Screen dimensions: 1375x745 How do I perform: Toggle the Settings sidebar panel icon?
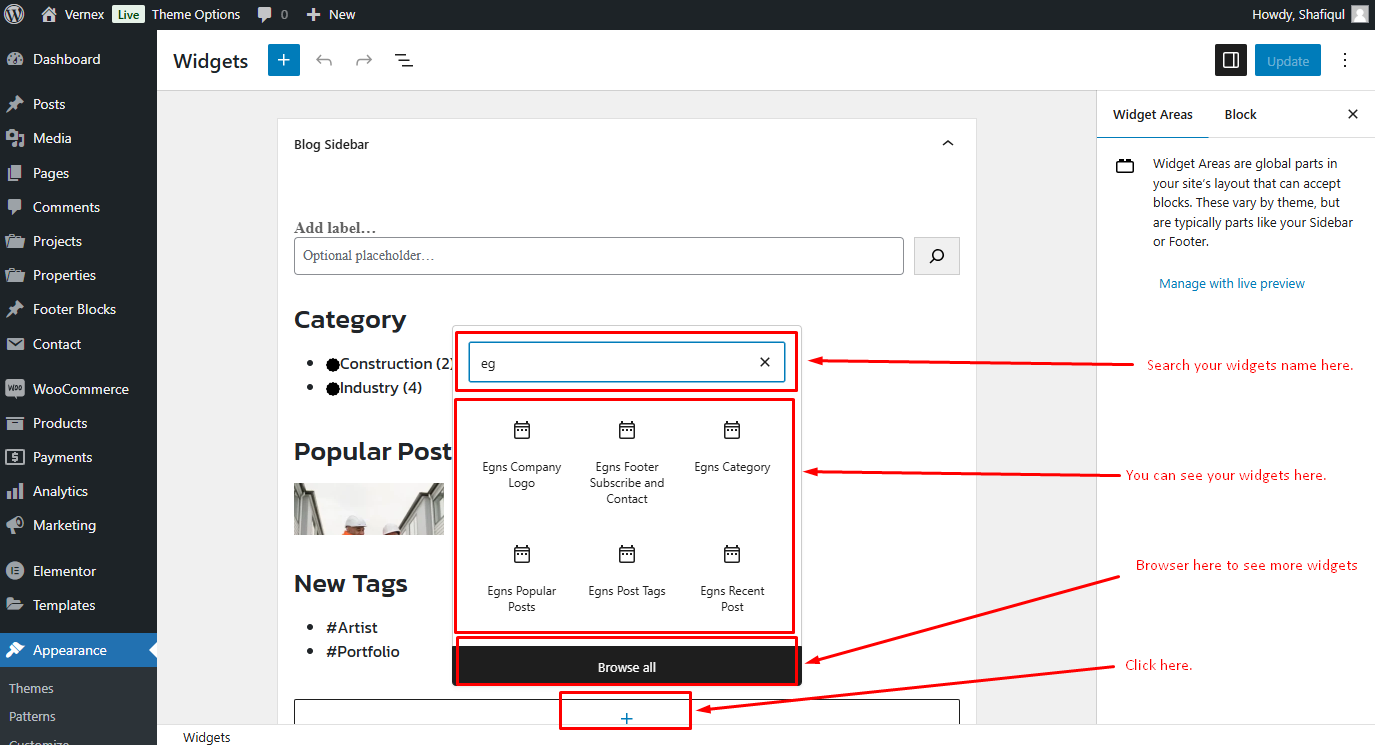[x=1231, y=60]
